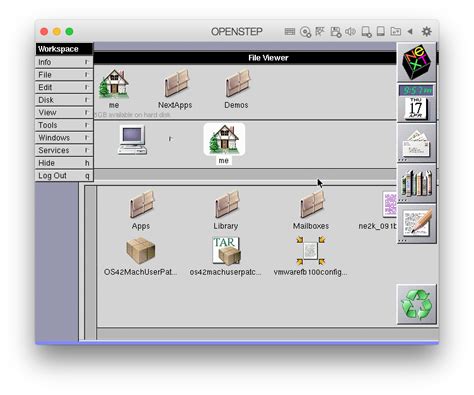Click the Workspace menu title bar
Viewport: 474px width, 395px height.
pyautogui.click(x=64, y=49)
